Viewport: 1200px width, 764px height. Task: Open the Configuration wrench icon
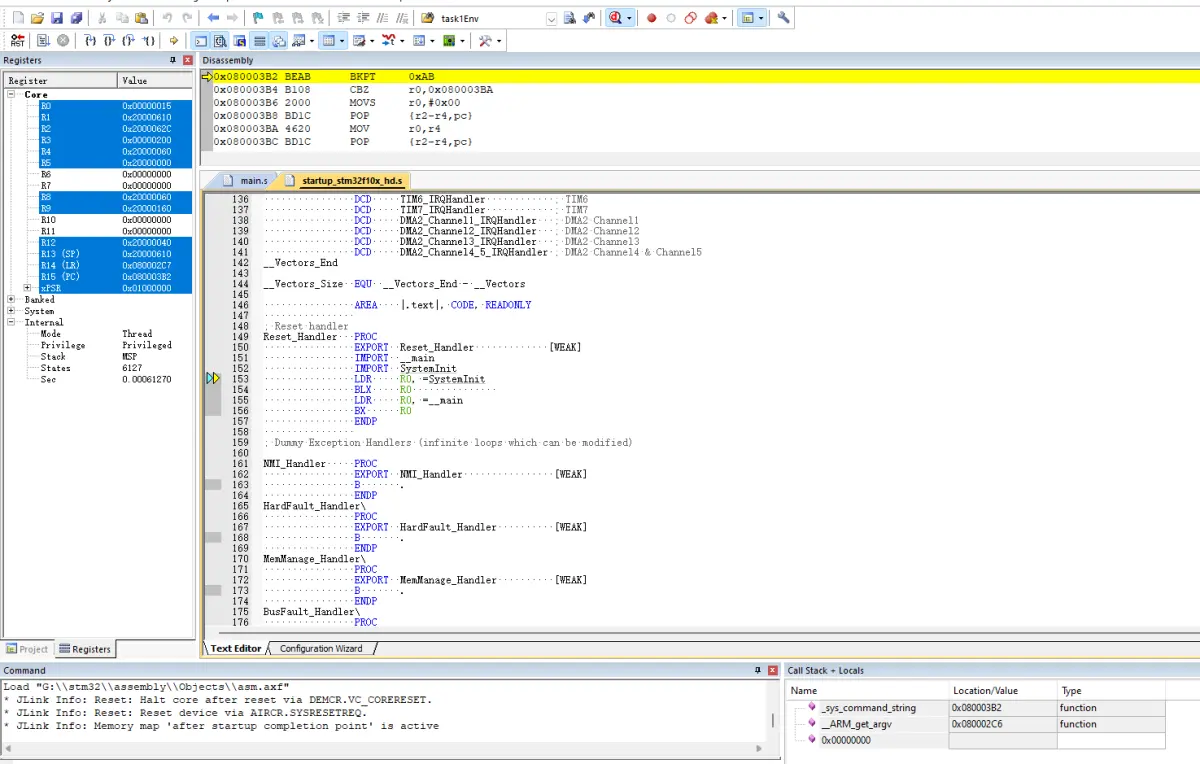point(783,18)
